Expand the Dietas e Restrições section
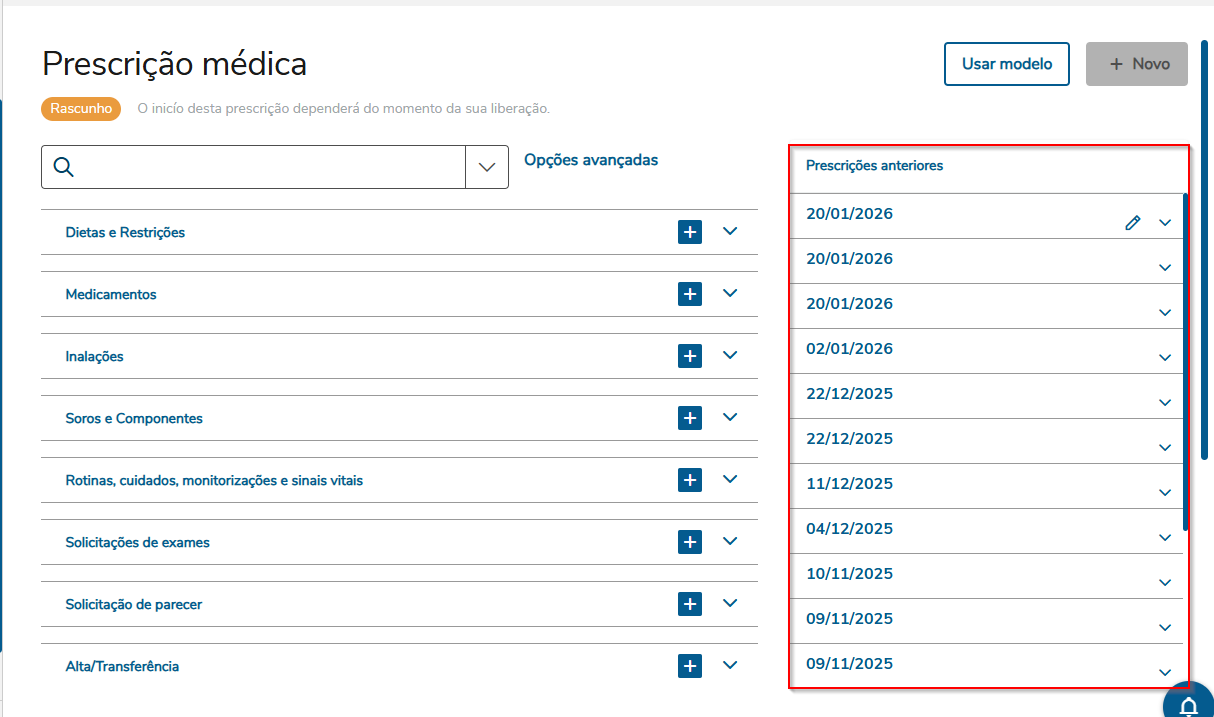Viewport: 1214px width, 717px height. tap(730, 231)
